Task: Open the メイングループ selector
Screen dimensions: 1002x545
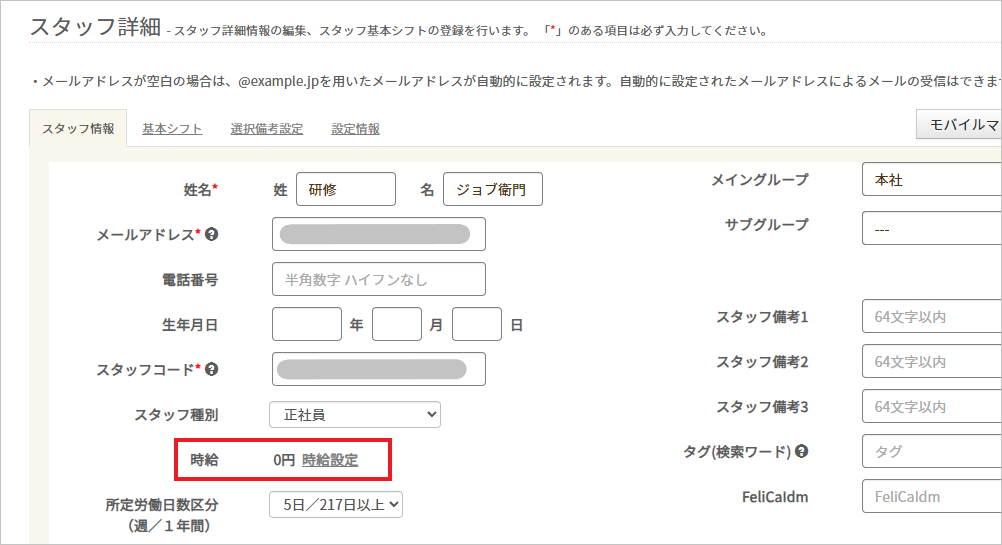Action: 930,180
